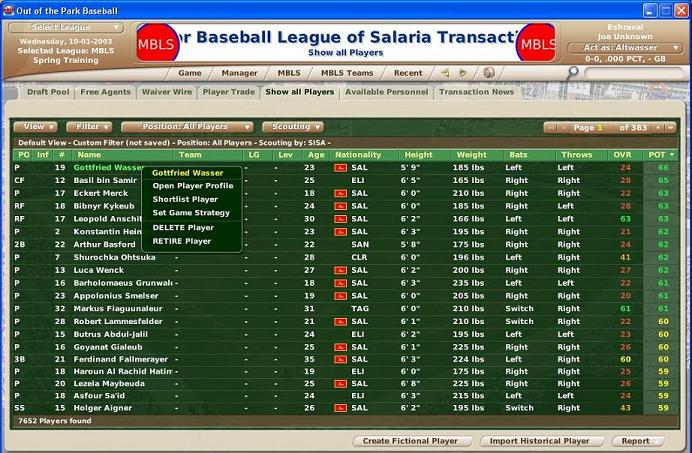
Task: Expand the Filter dropdown
Action: click(x=88, y=127)
